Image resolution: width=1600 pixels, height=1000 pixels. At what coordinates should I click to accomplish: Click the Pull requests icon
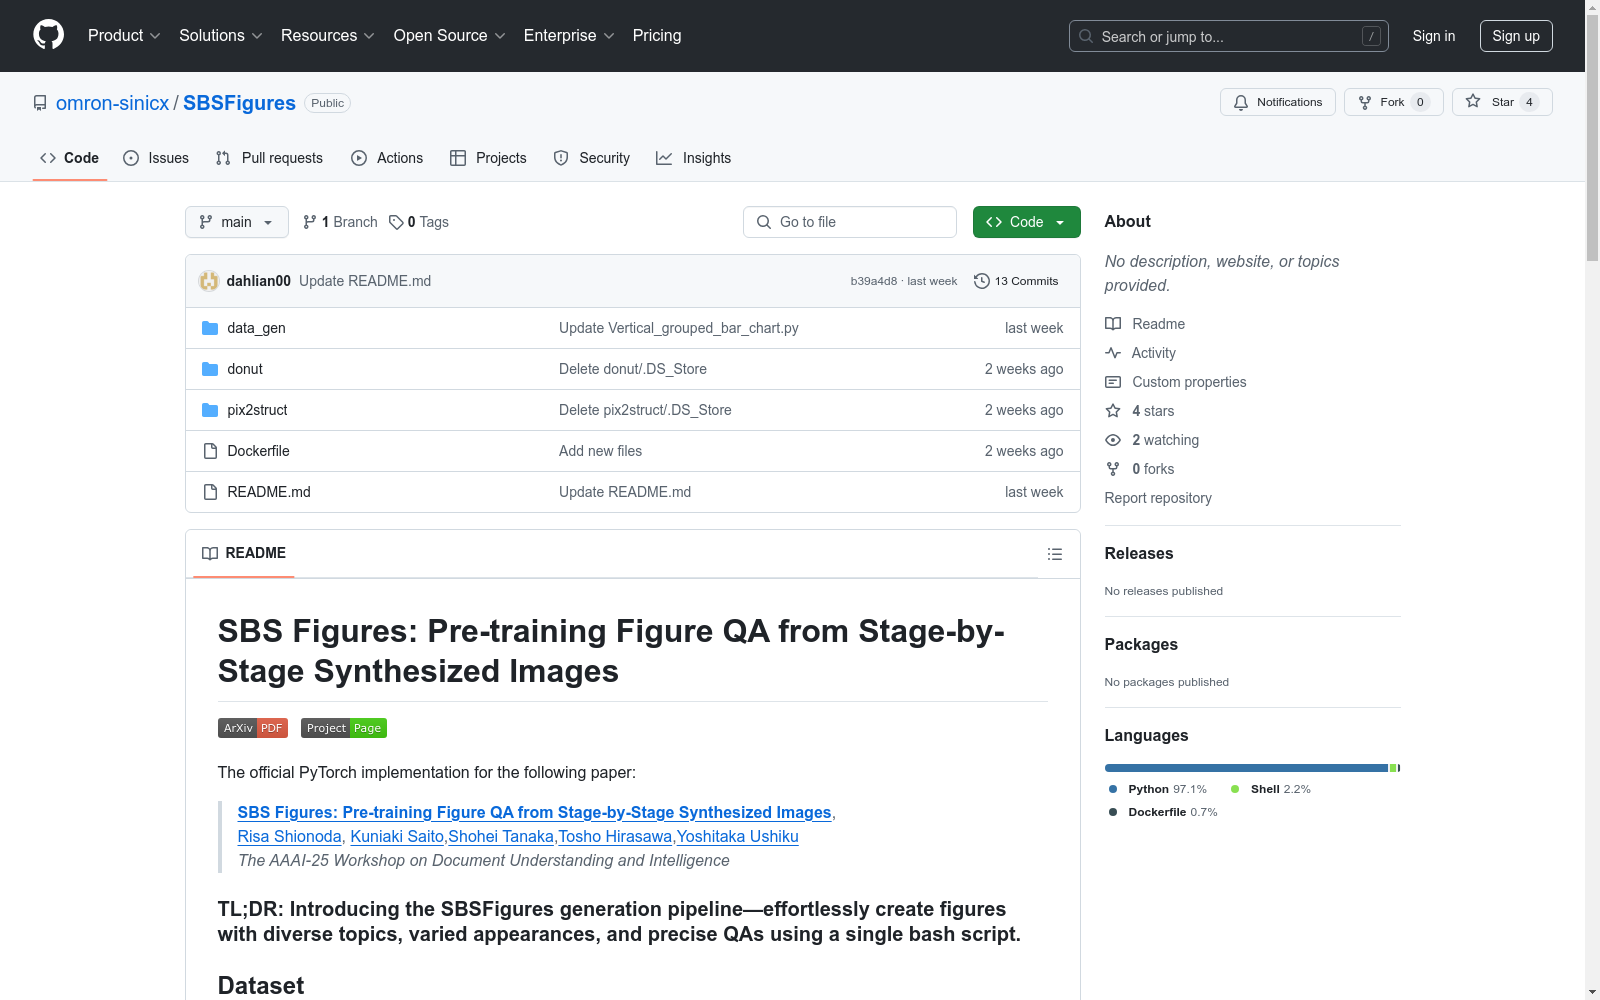pos(223,158)
